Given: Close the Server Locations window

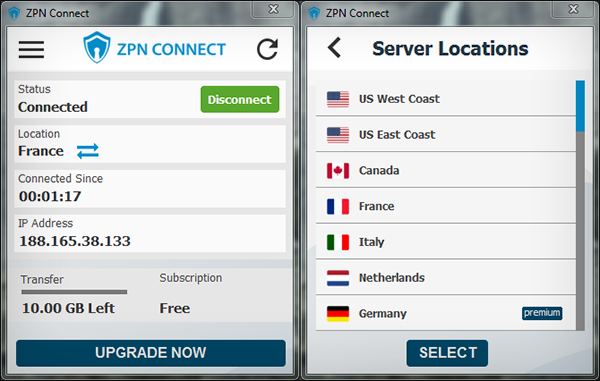Looking at the screenshot, I should (573, 9).
